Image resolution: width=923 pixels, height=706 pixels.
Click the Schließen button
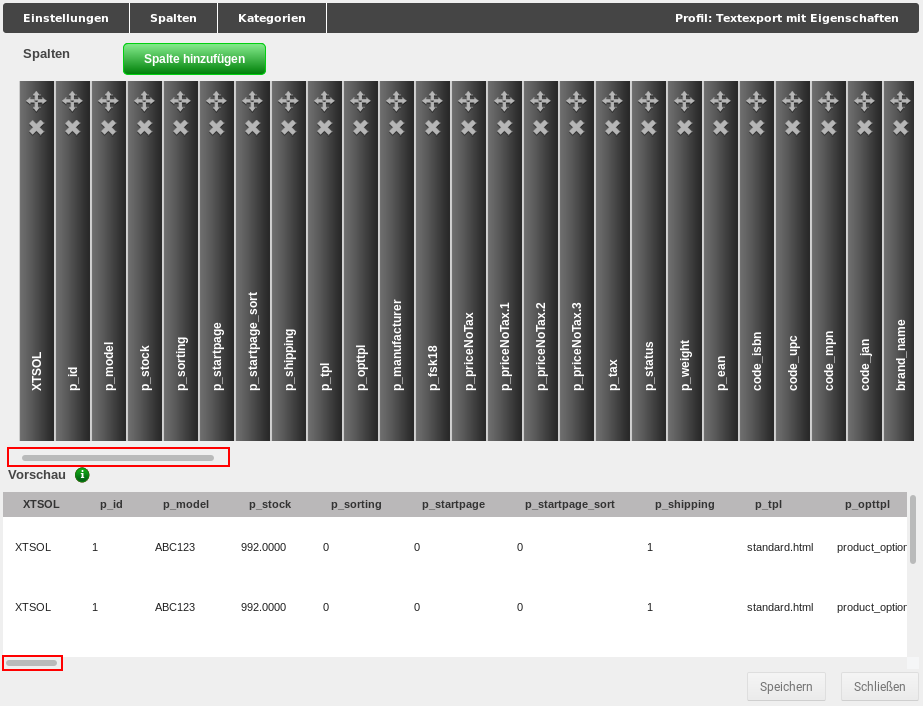click(878, 686)
